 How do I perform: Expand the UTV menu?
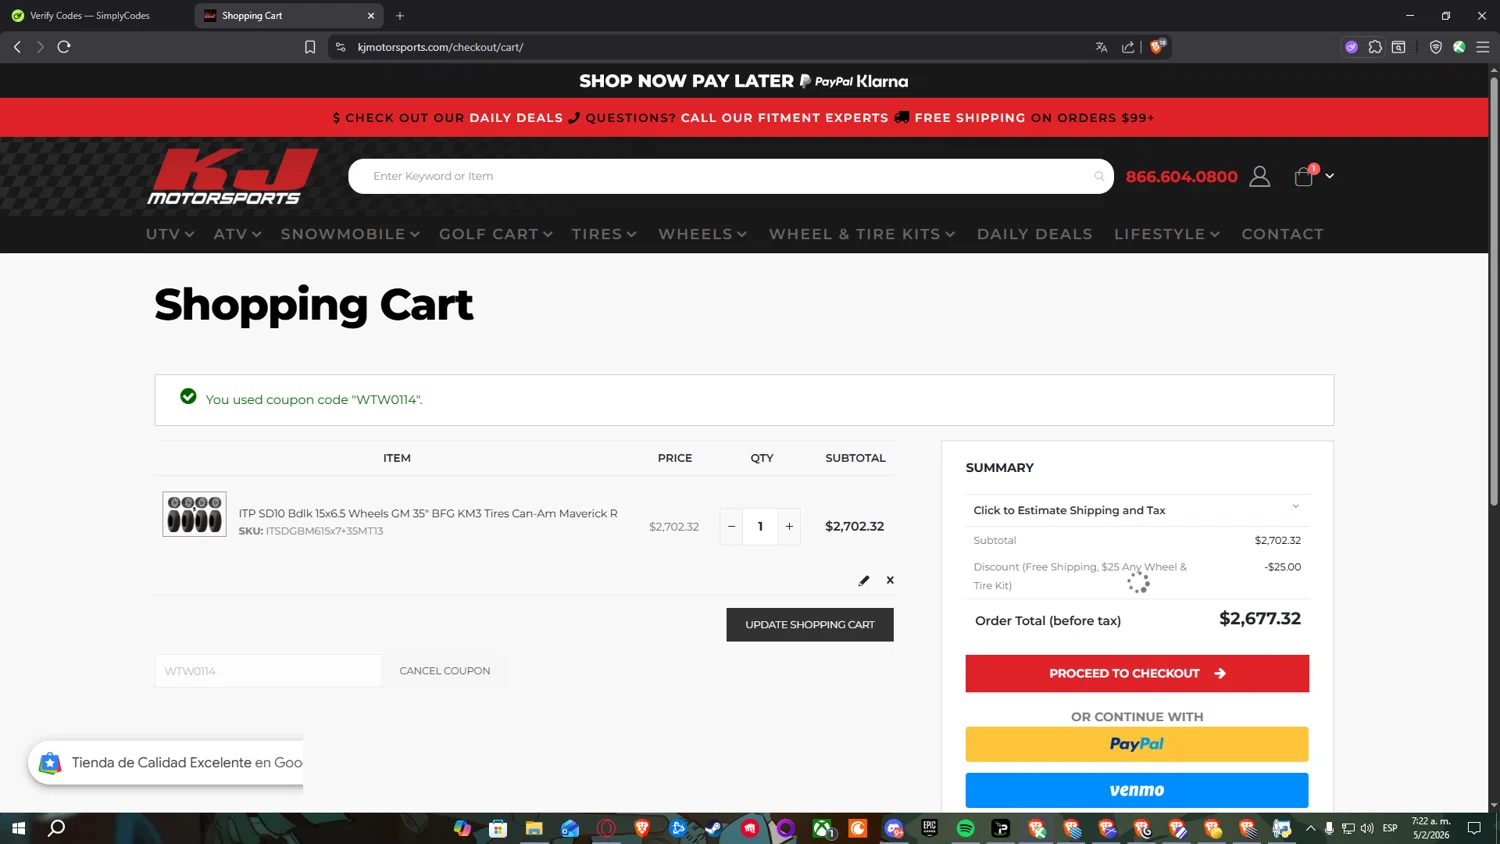[170, 234]
